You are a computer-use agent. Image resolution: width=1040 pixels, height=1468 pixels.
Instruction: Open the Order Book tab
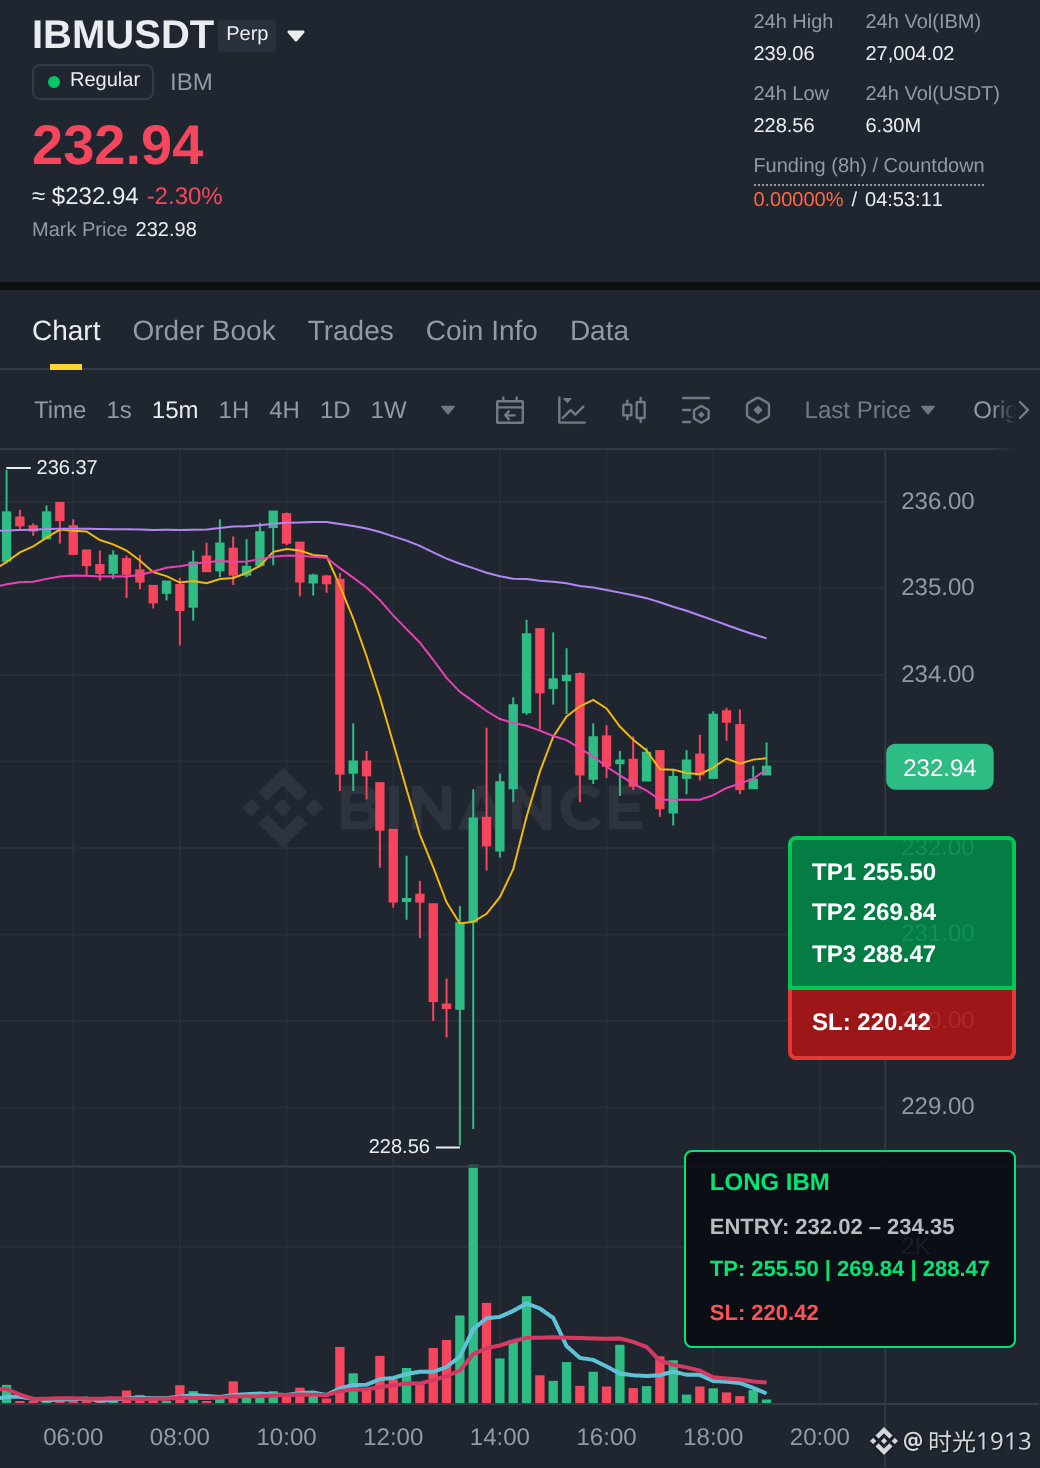tap(204, 331)
